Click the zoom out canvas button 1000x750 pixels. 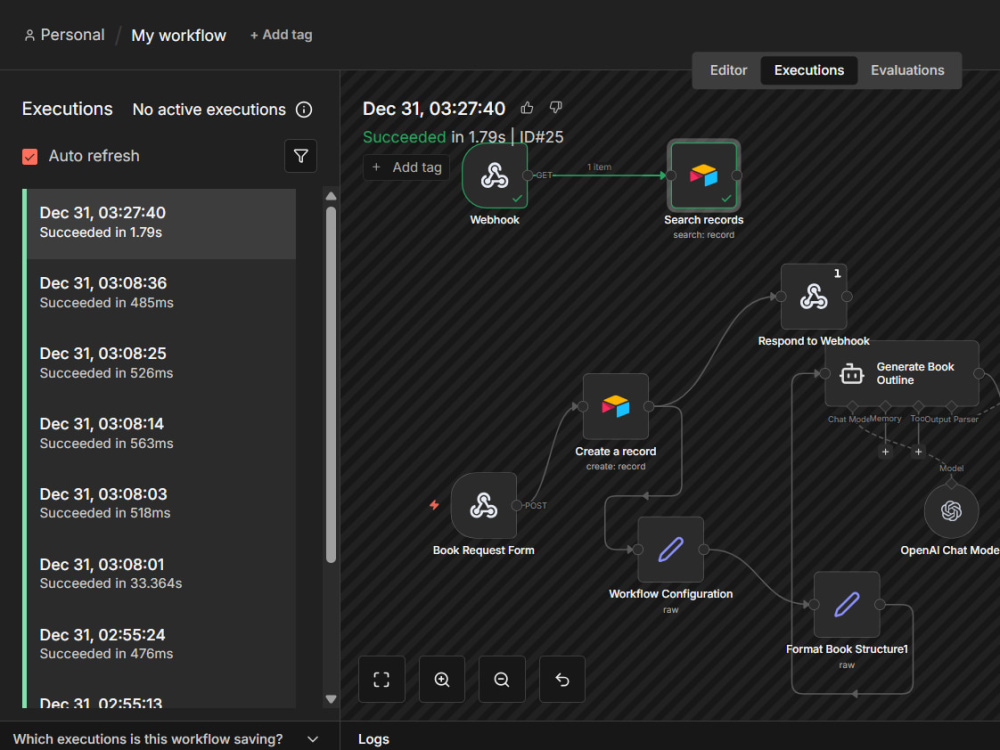click(502, 679)
